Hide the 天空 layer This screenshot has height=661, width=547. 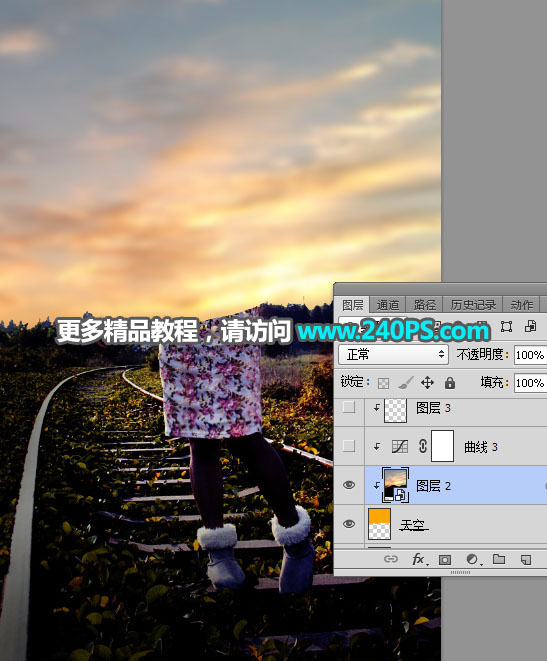[349, 524]
